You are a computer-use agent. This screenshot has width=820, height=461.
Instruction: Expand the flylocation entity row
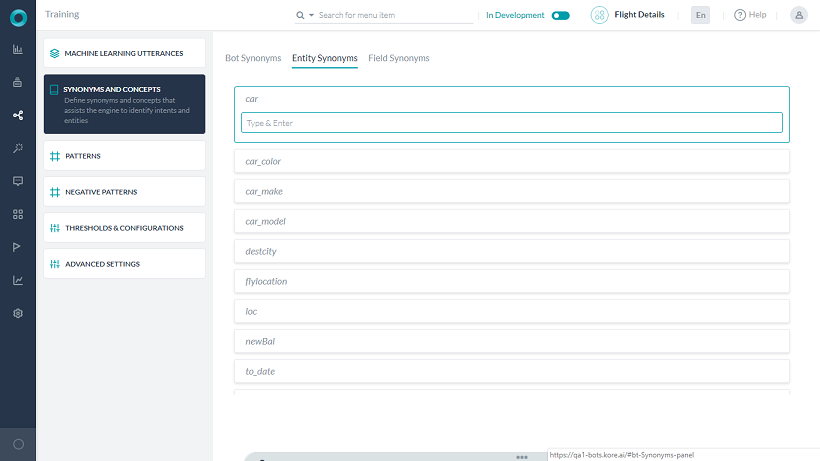511,281
